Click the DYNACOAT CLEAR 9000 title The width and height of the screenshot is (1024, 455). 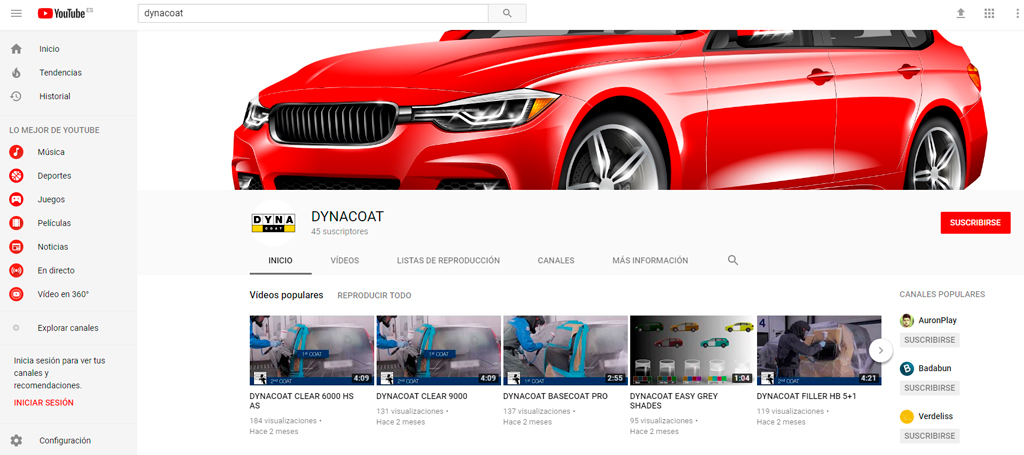point(422,396)
